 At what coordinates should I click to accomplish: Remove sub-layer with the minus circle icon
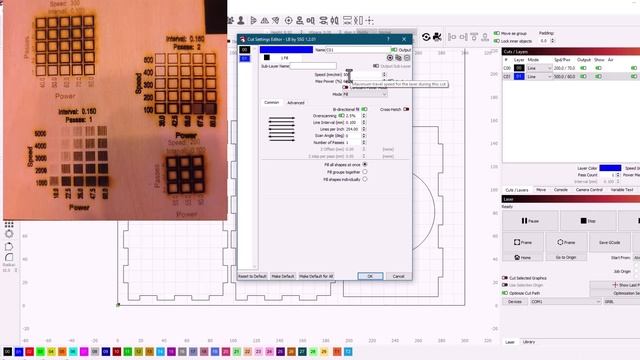coord(407,58)
